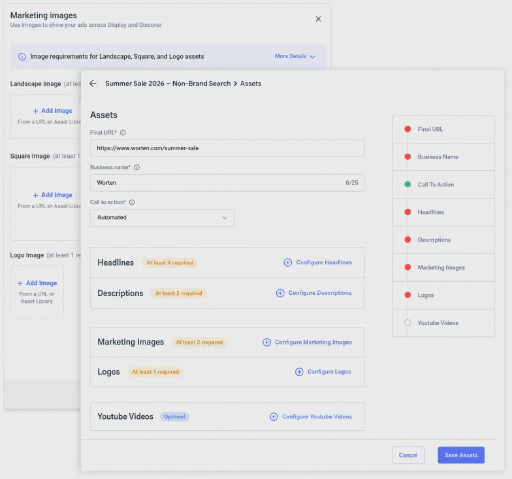
Task: Jump to Call To Action in the checklist
Action: tap(443, 185)
